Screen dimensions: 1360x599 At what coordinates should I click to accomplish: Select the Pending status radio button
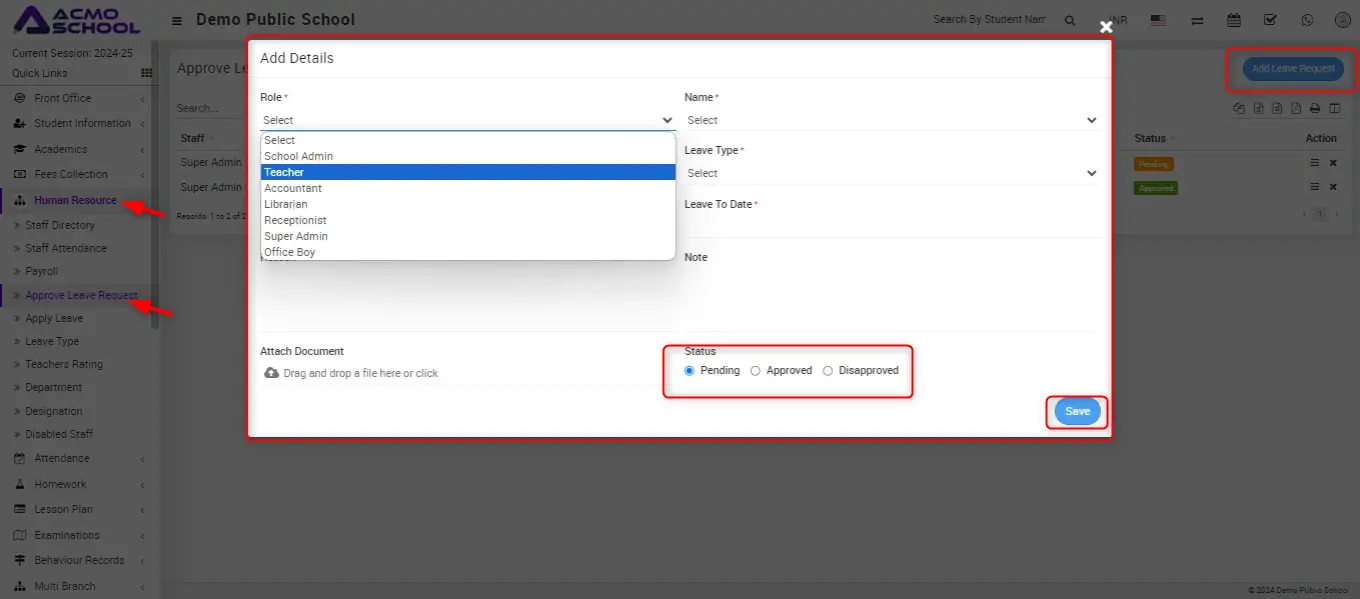(690, 371)
